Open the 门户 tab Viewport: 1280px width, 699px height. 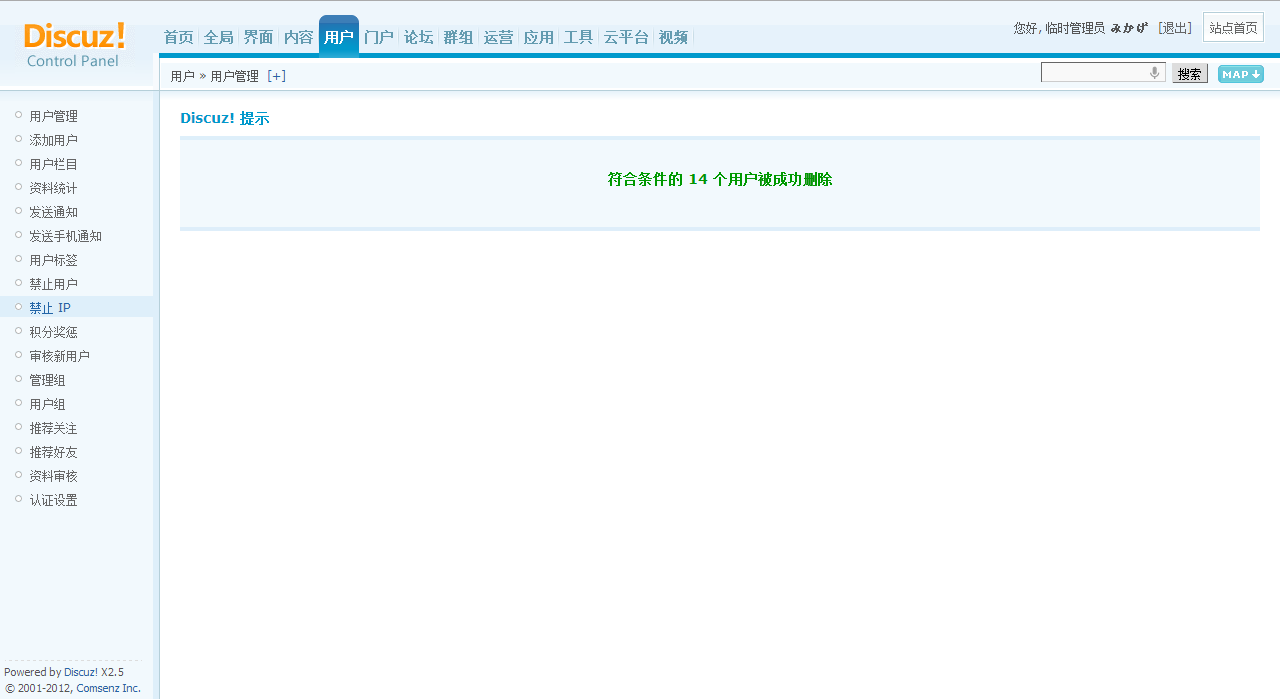coord(379,38)
